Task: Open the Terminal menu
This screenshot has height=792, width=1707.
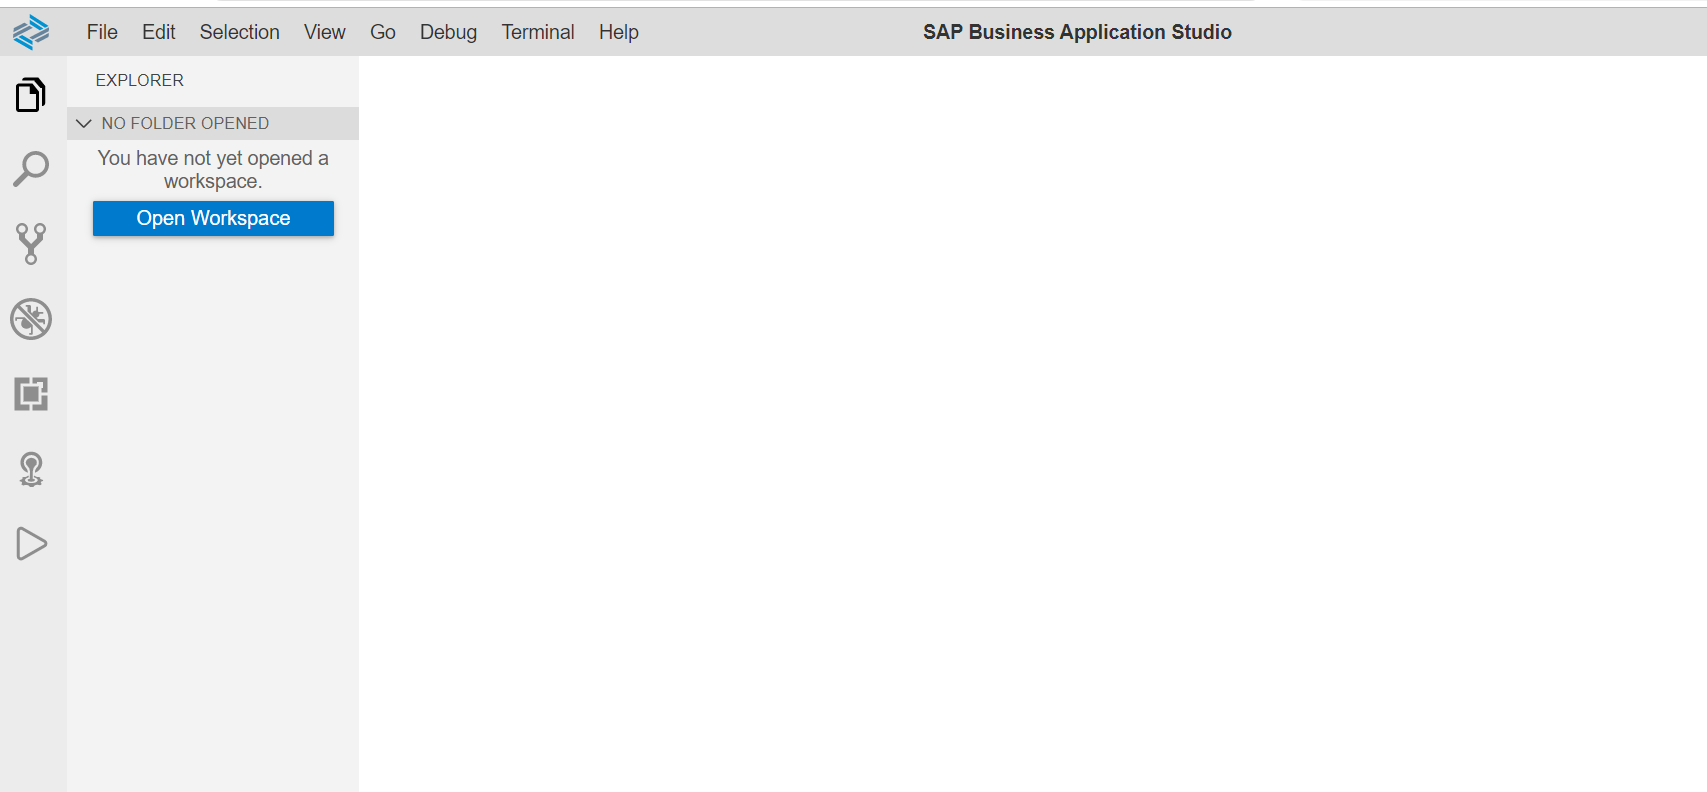Action: click(x=538, y=32)
